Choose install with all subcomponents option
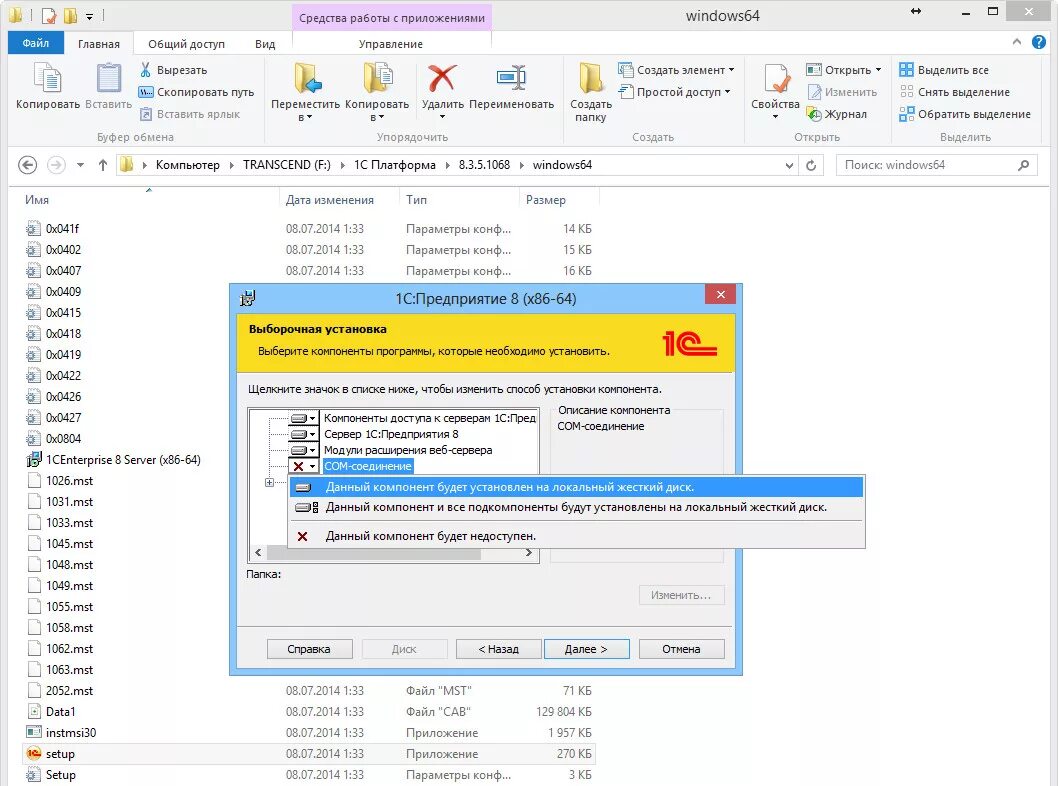 coord(576,507)
